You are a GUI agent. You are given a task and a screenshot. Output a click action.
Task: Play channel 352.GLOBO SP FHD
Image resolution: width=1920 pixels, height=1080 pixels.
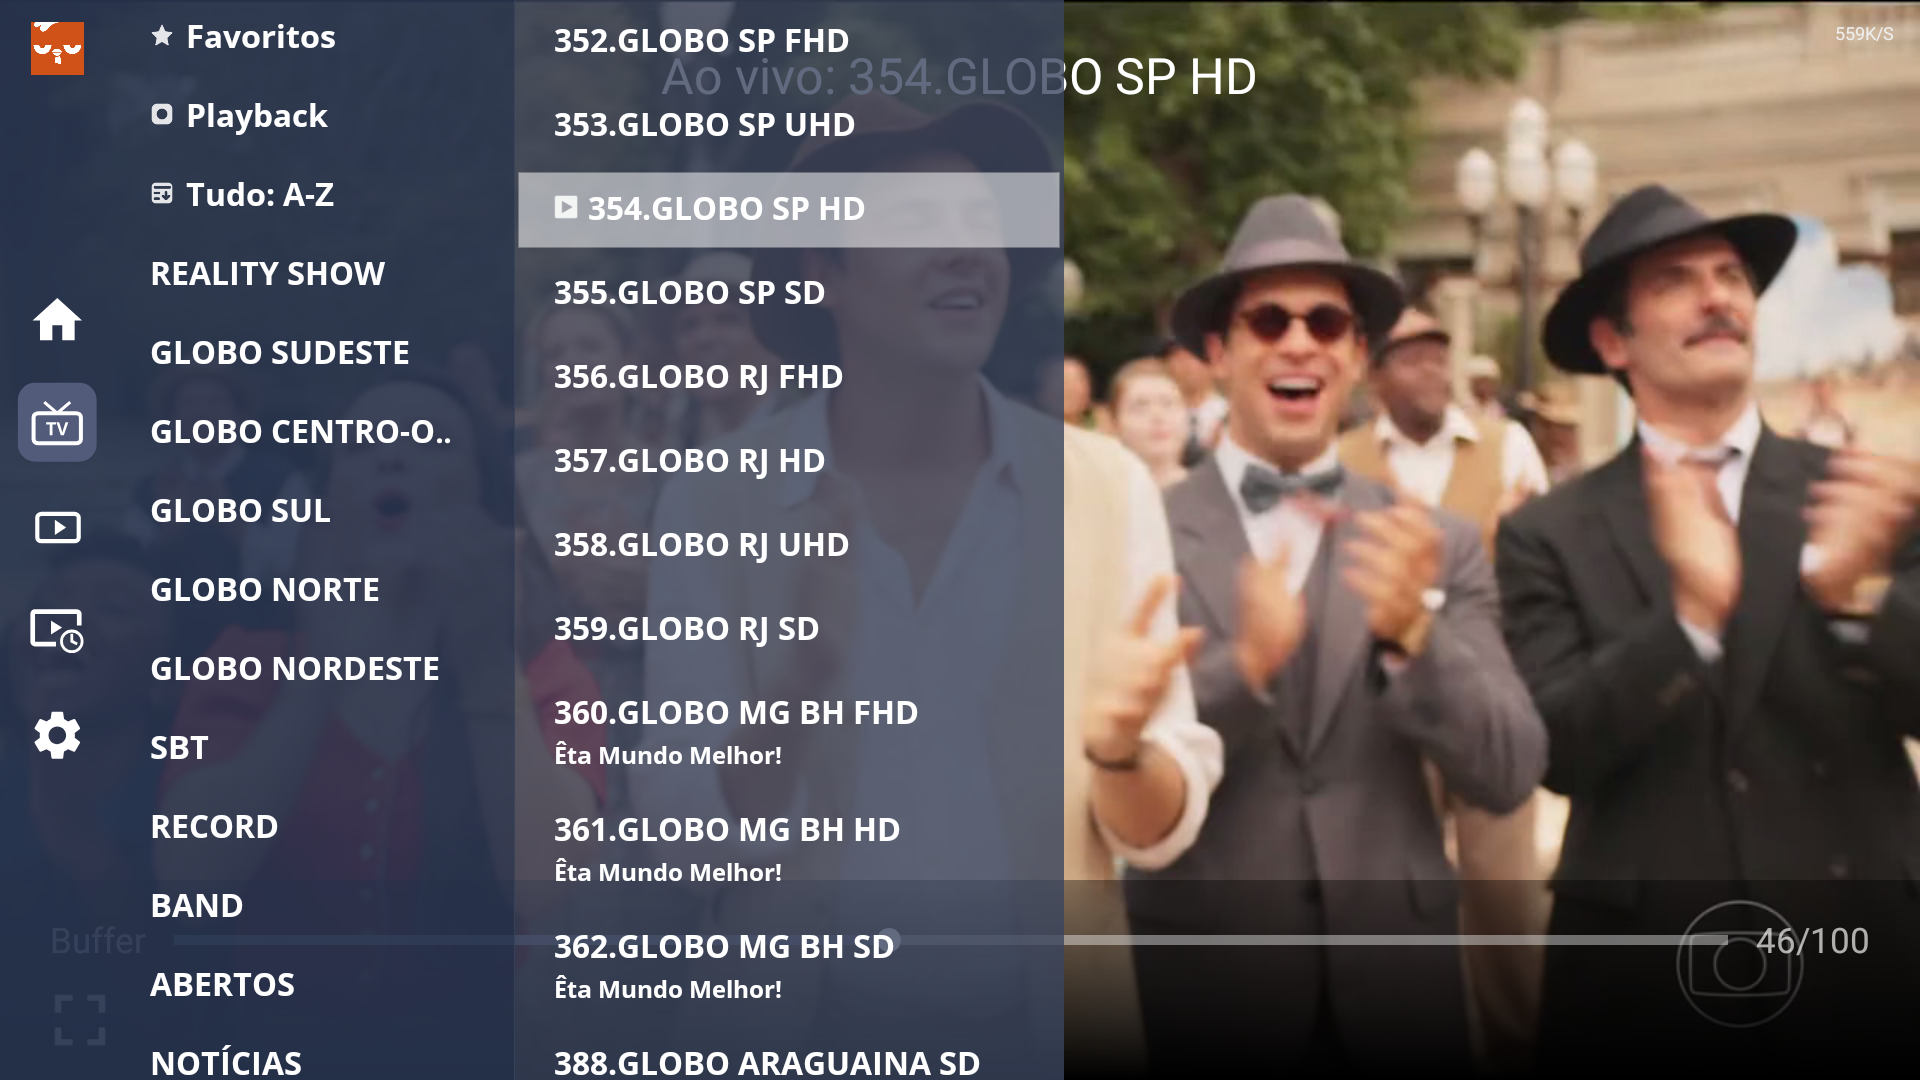tap(701, 41)
